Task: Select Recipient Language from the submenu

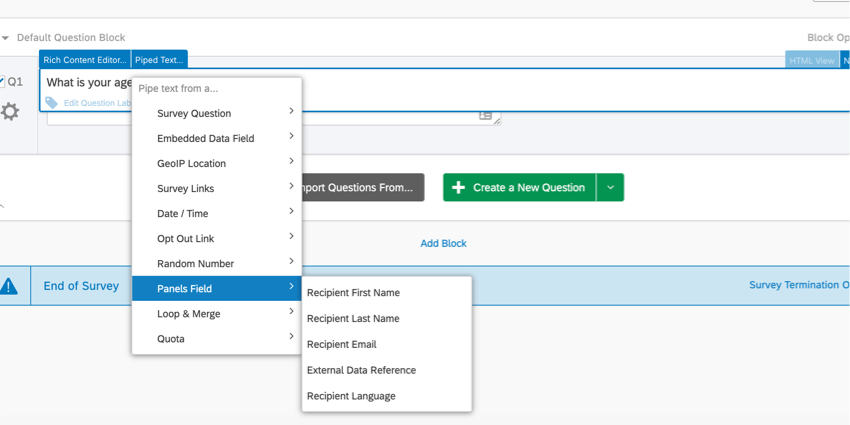Action: click(351, 396)
